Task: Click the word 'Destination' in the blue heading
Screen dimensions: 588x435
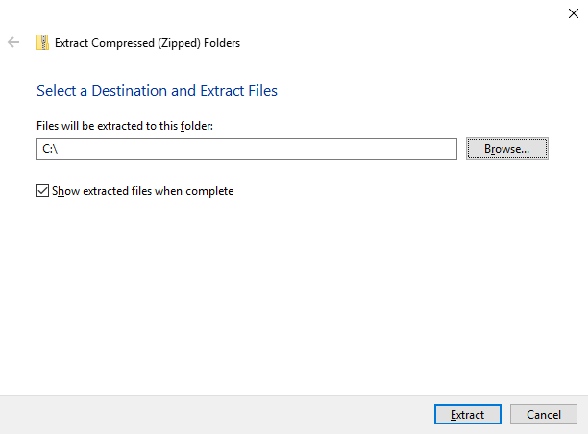Action: (x=129, y=91)
